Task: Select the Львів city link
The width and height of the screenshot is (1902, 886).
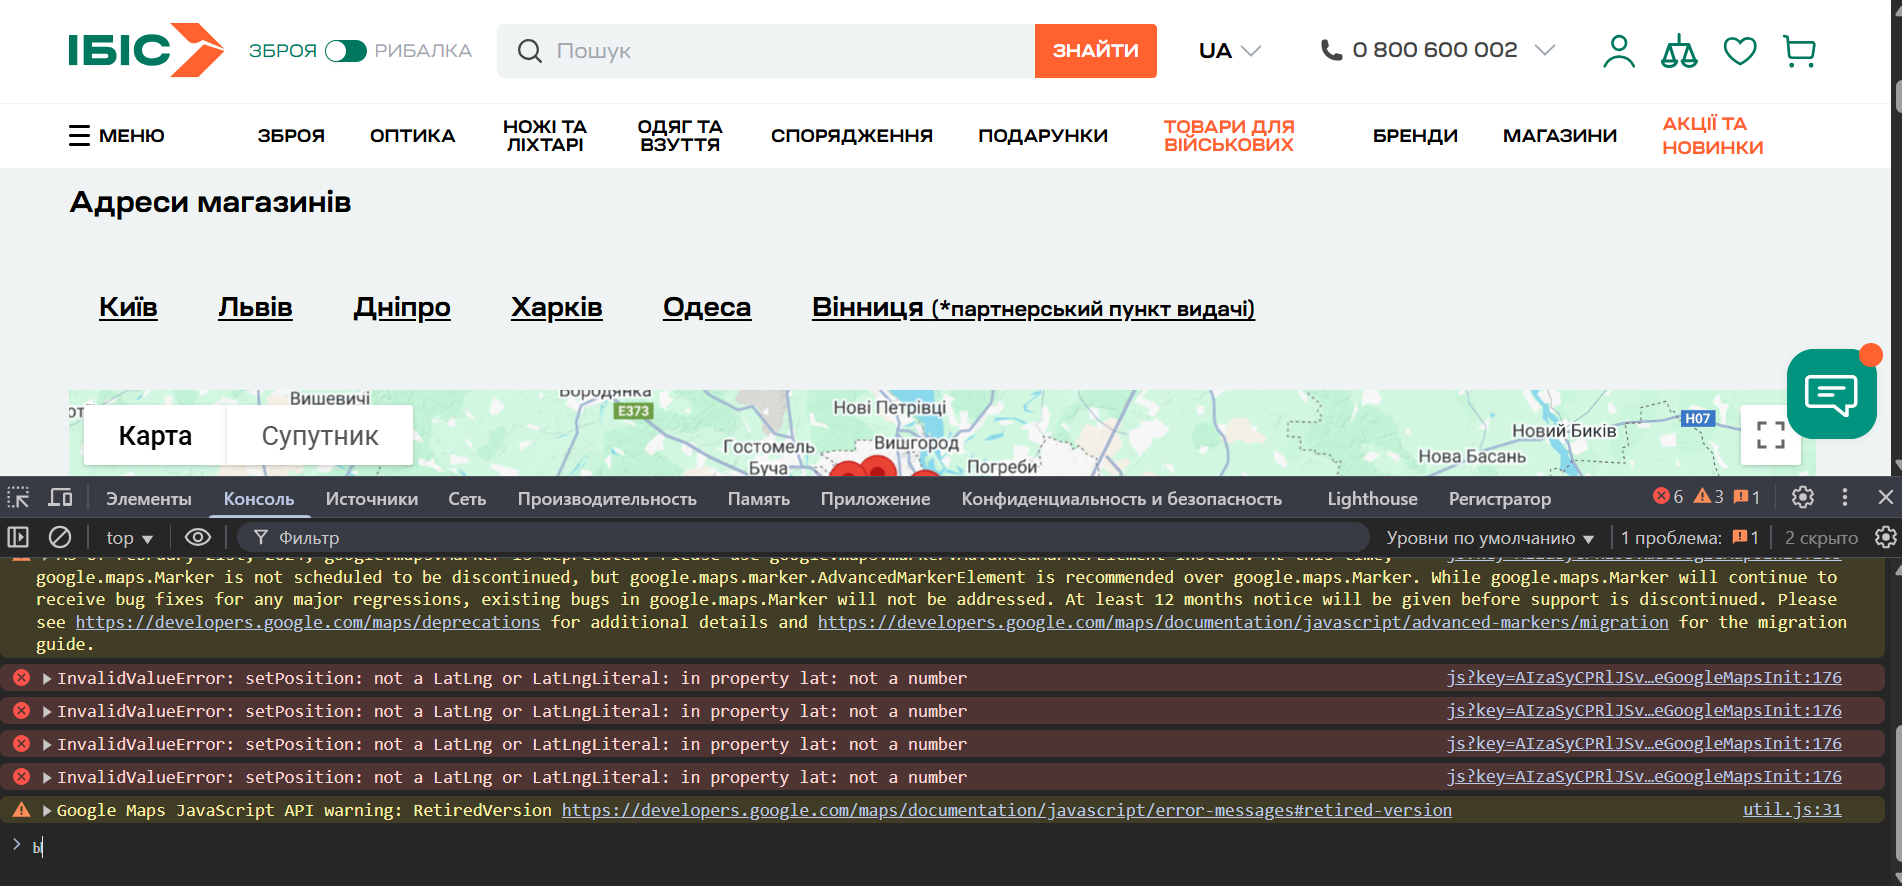Action: (255, 307)
